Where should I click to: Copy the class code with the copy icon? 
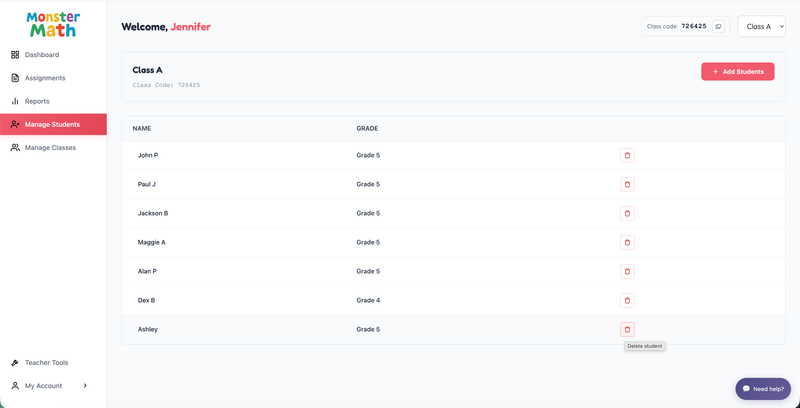(718, 27)
